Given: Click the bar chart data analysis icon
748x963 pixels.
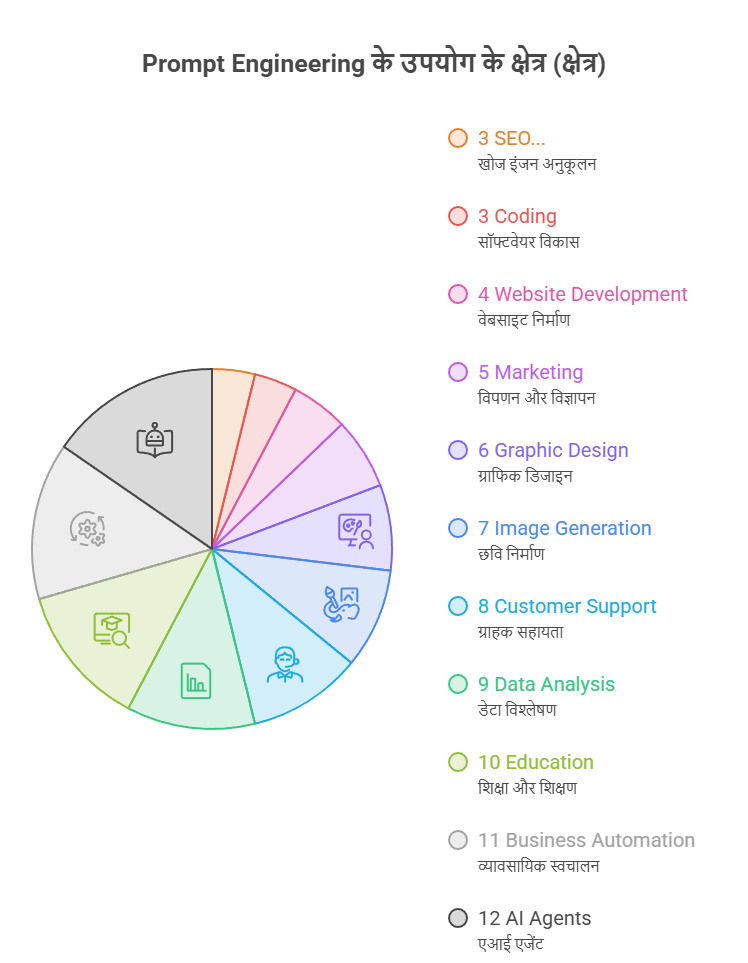Looking at the screenshot, I should [196, 680].
